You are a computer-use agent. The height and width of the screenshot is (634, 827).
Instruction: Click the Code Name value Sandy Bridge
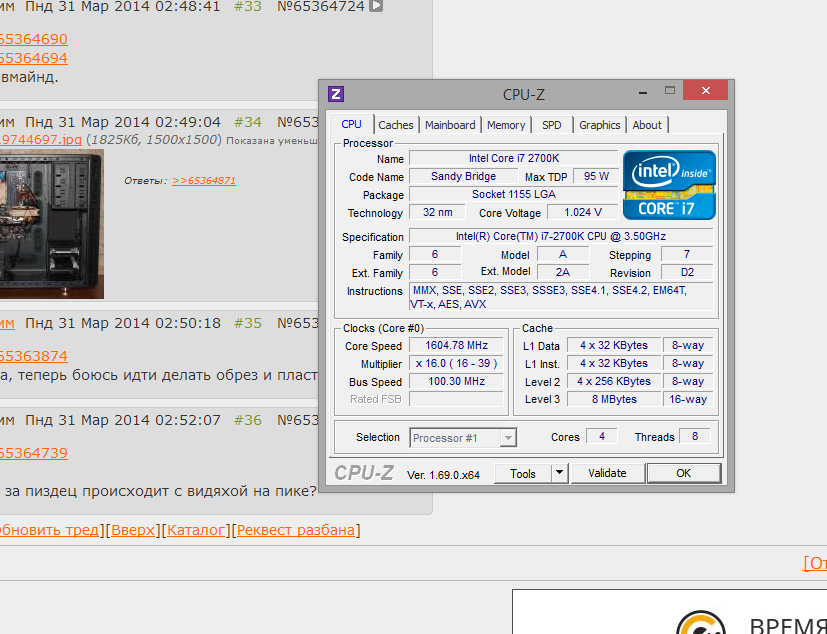(x=464, y=176)
